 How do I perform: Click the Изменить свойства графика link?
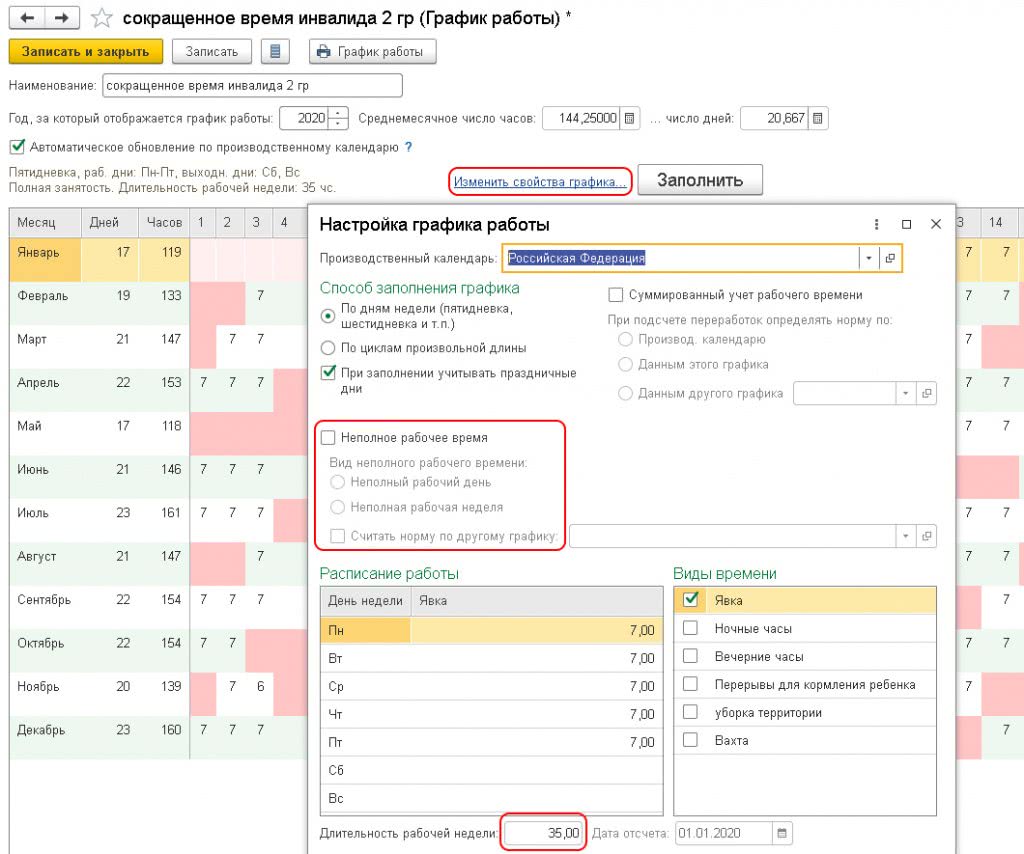coord(540,181)
